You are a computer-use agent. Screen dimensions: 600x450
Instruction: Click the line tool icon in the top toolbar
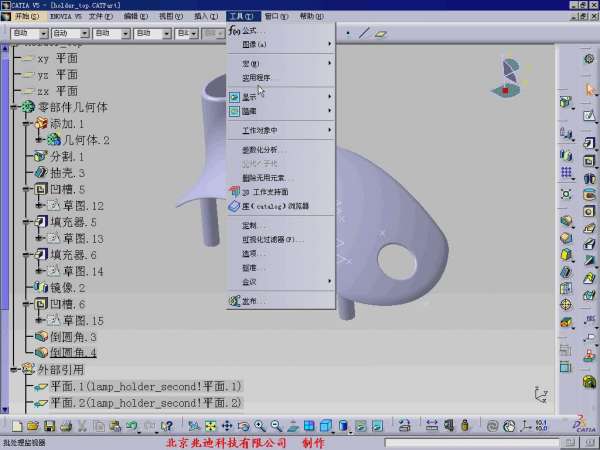(x=364, y=33)
